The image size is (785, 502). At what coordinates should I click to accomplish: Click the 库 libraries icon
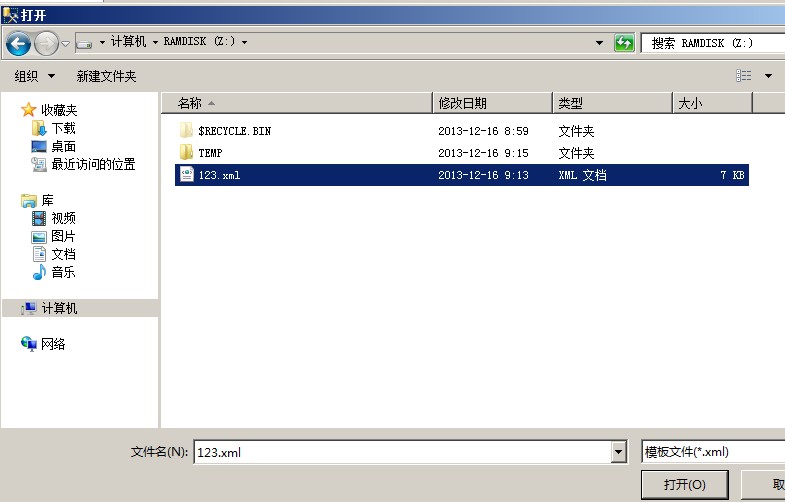pos(29,201)
